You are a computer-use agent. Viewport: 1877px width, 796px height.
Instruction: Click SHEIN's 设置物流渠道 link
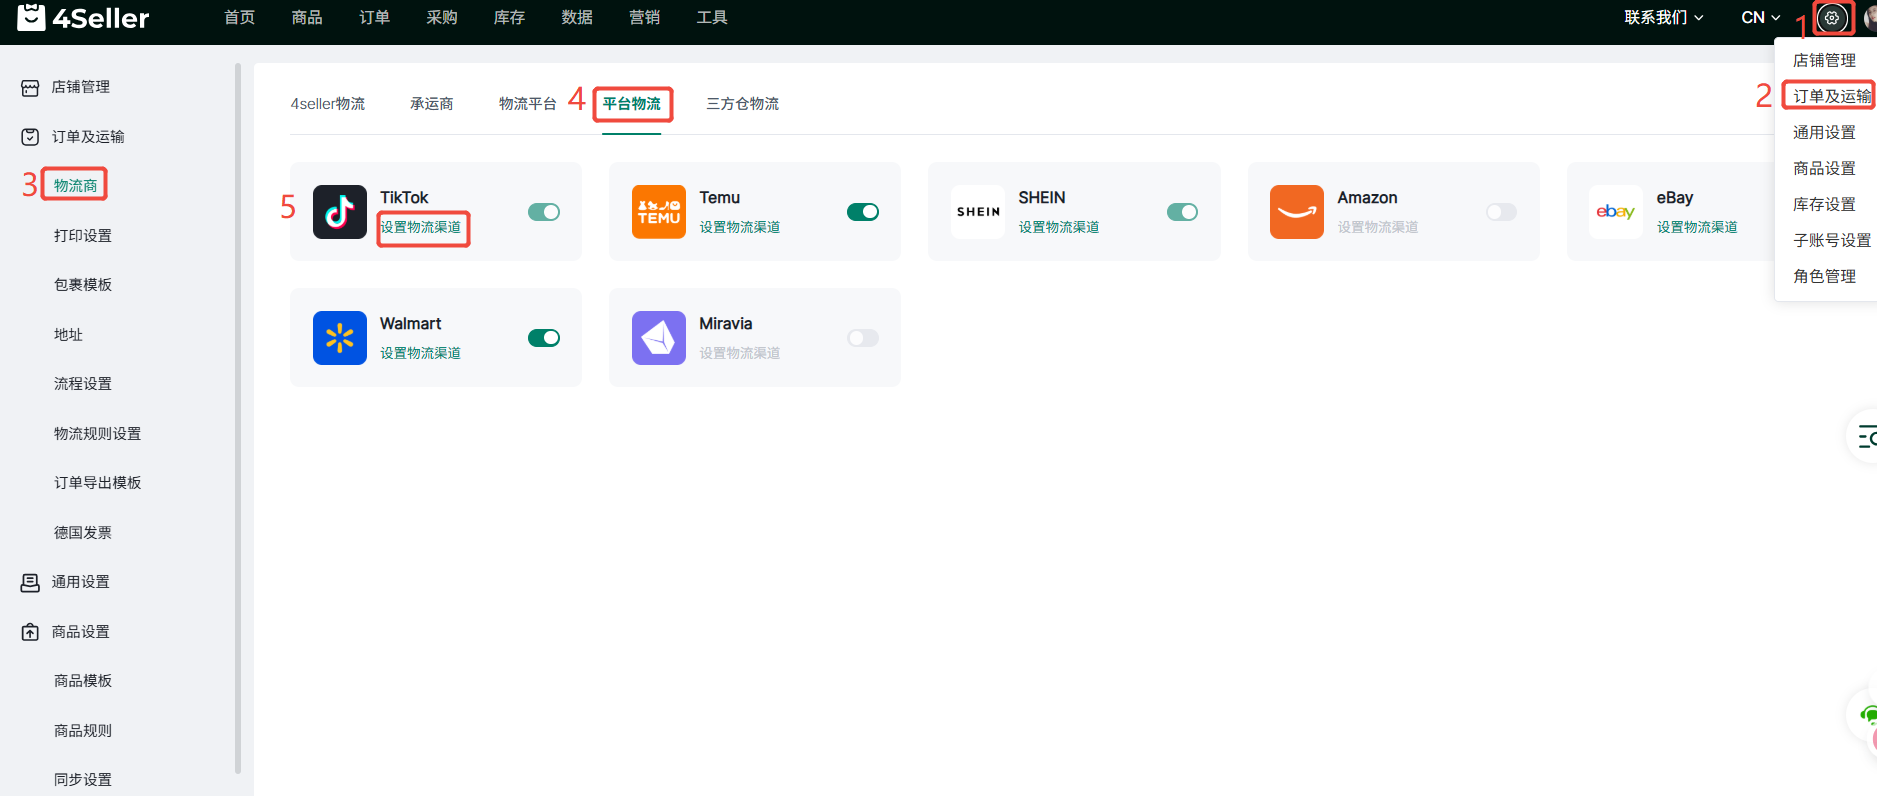click(1059, 227)
